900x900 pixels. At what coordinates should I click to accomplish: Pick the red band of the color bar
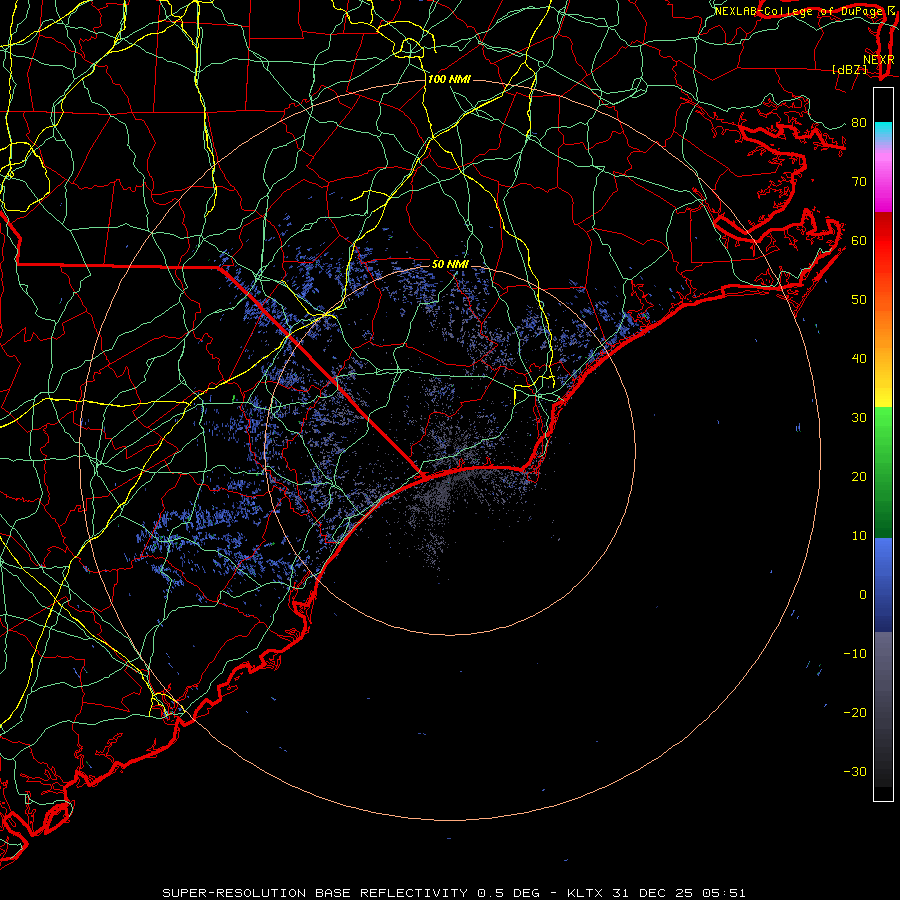click(x=883, y=234)
